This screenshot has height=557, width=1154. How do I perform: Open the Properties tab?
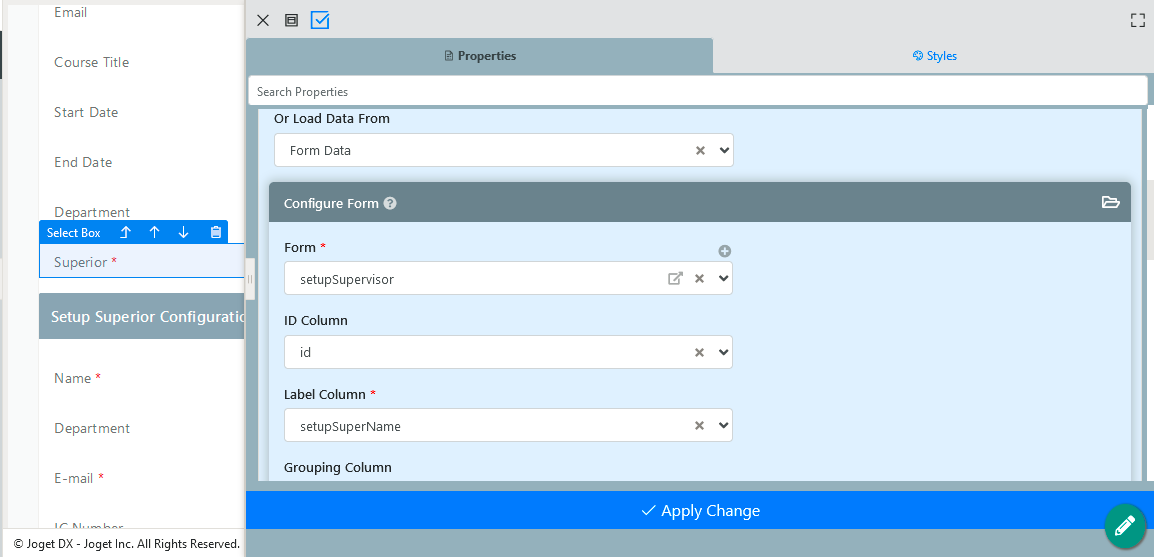(x=480, y=56)
